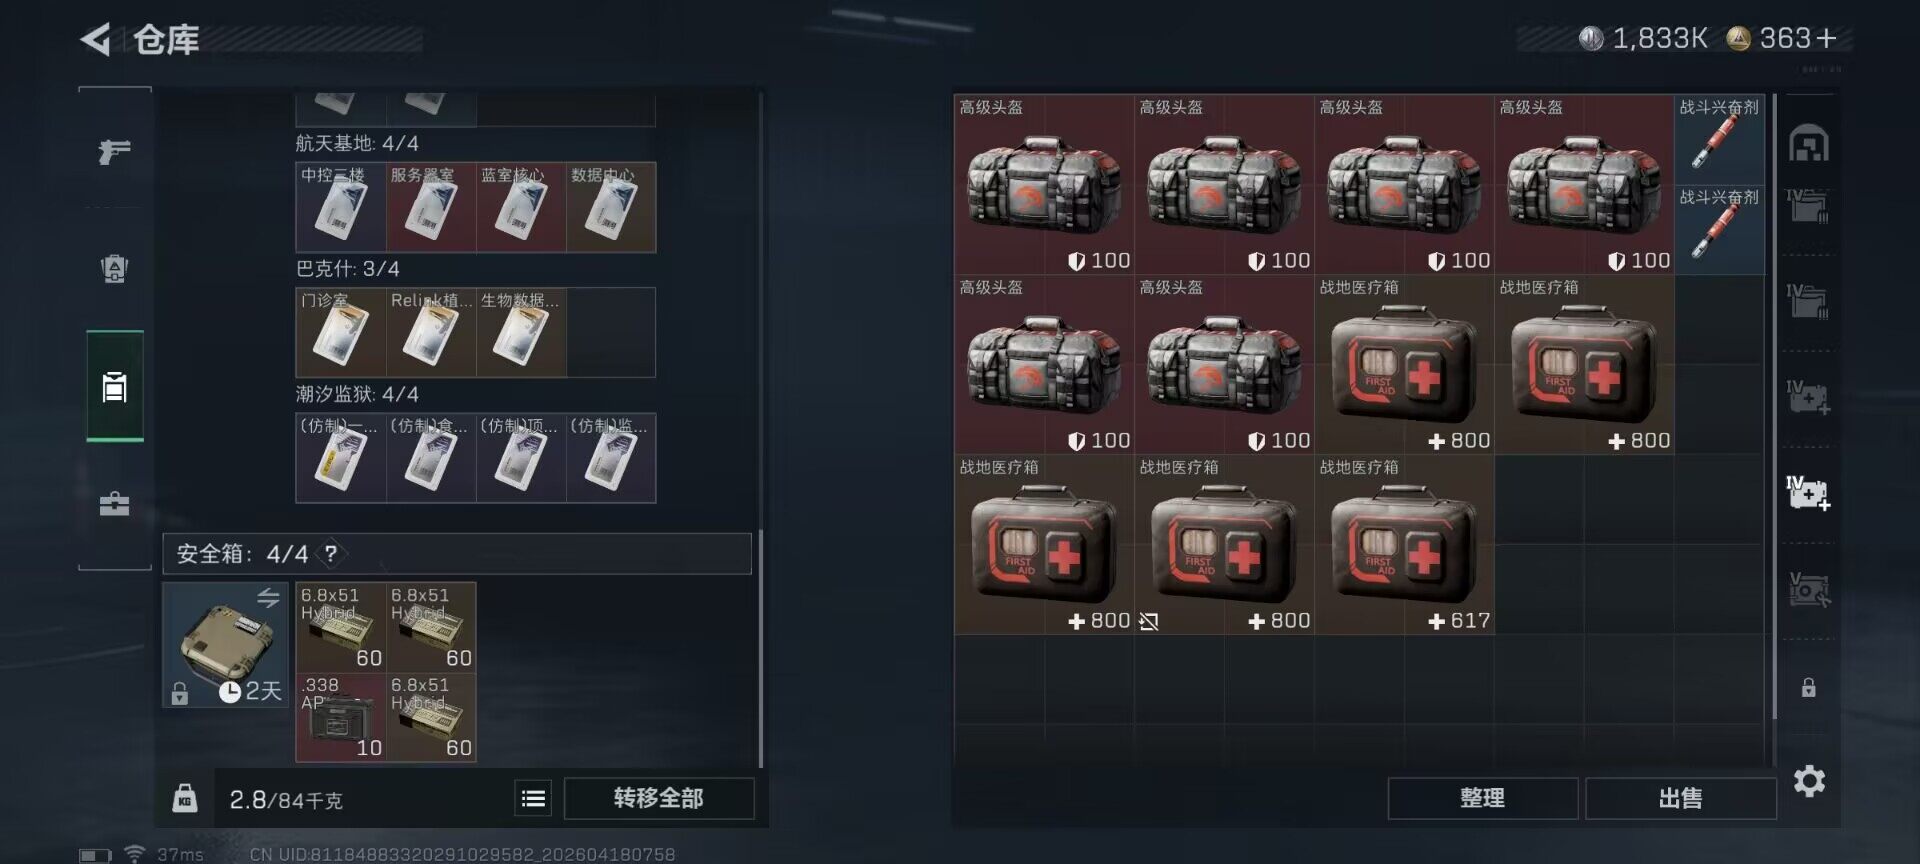This screenshot has width=1920, height=864.
Task: Toggle the list view icon beside 转移全部
Action: coord(533,798)
